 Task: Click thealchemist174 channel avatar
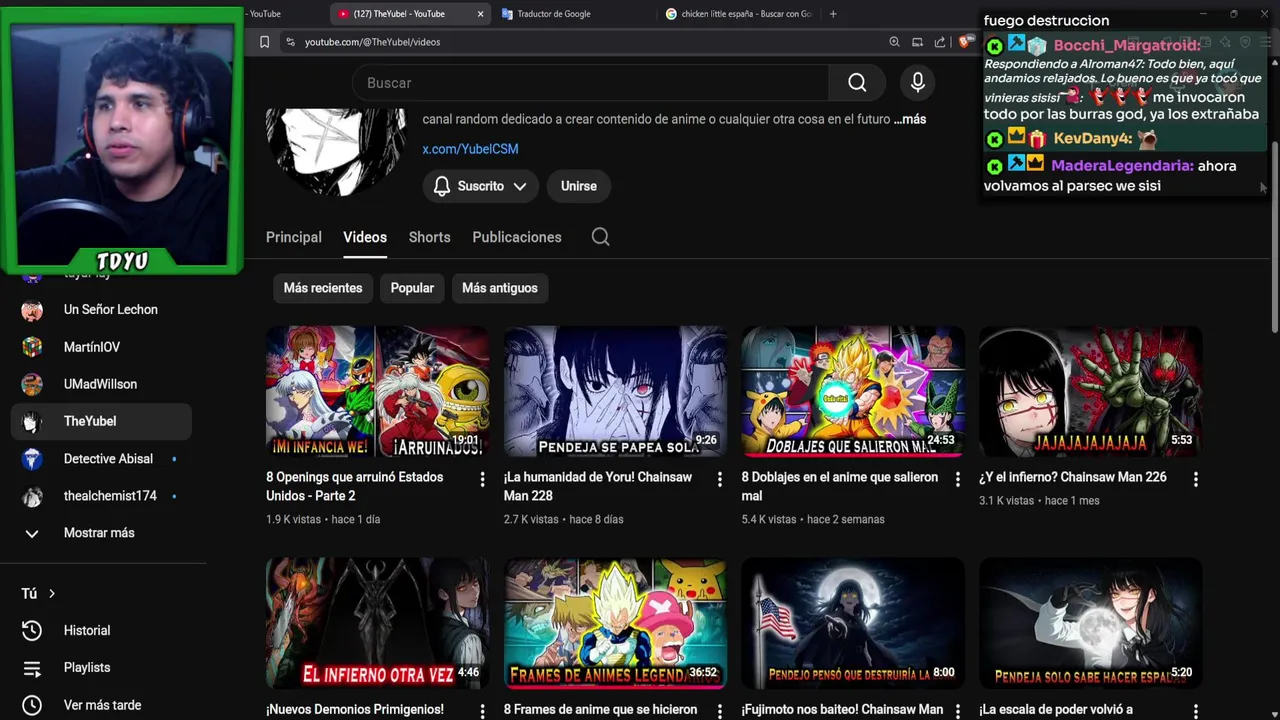32,496
